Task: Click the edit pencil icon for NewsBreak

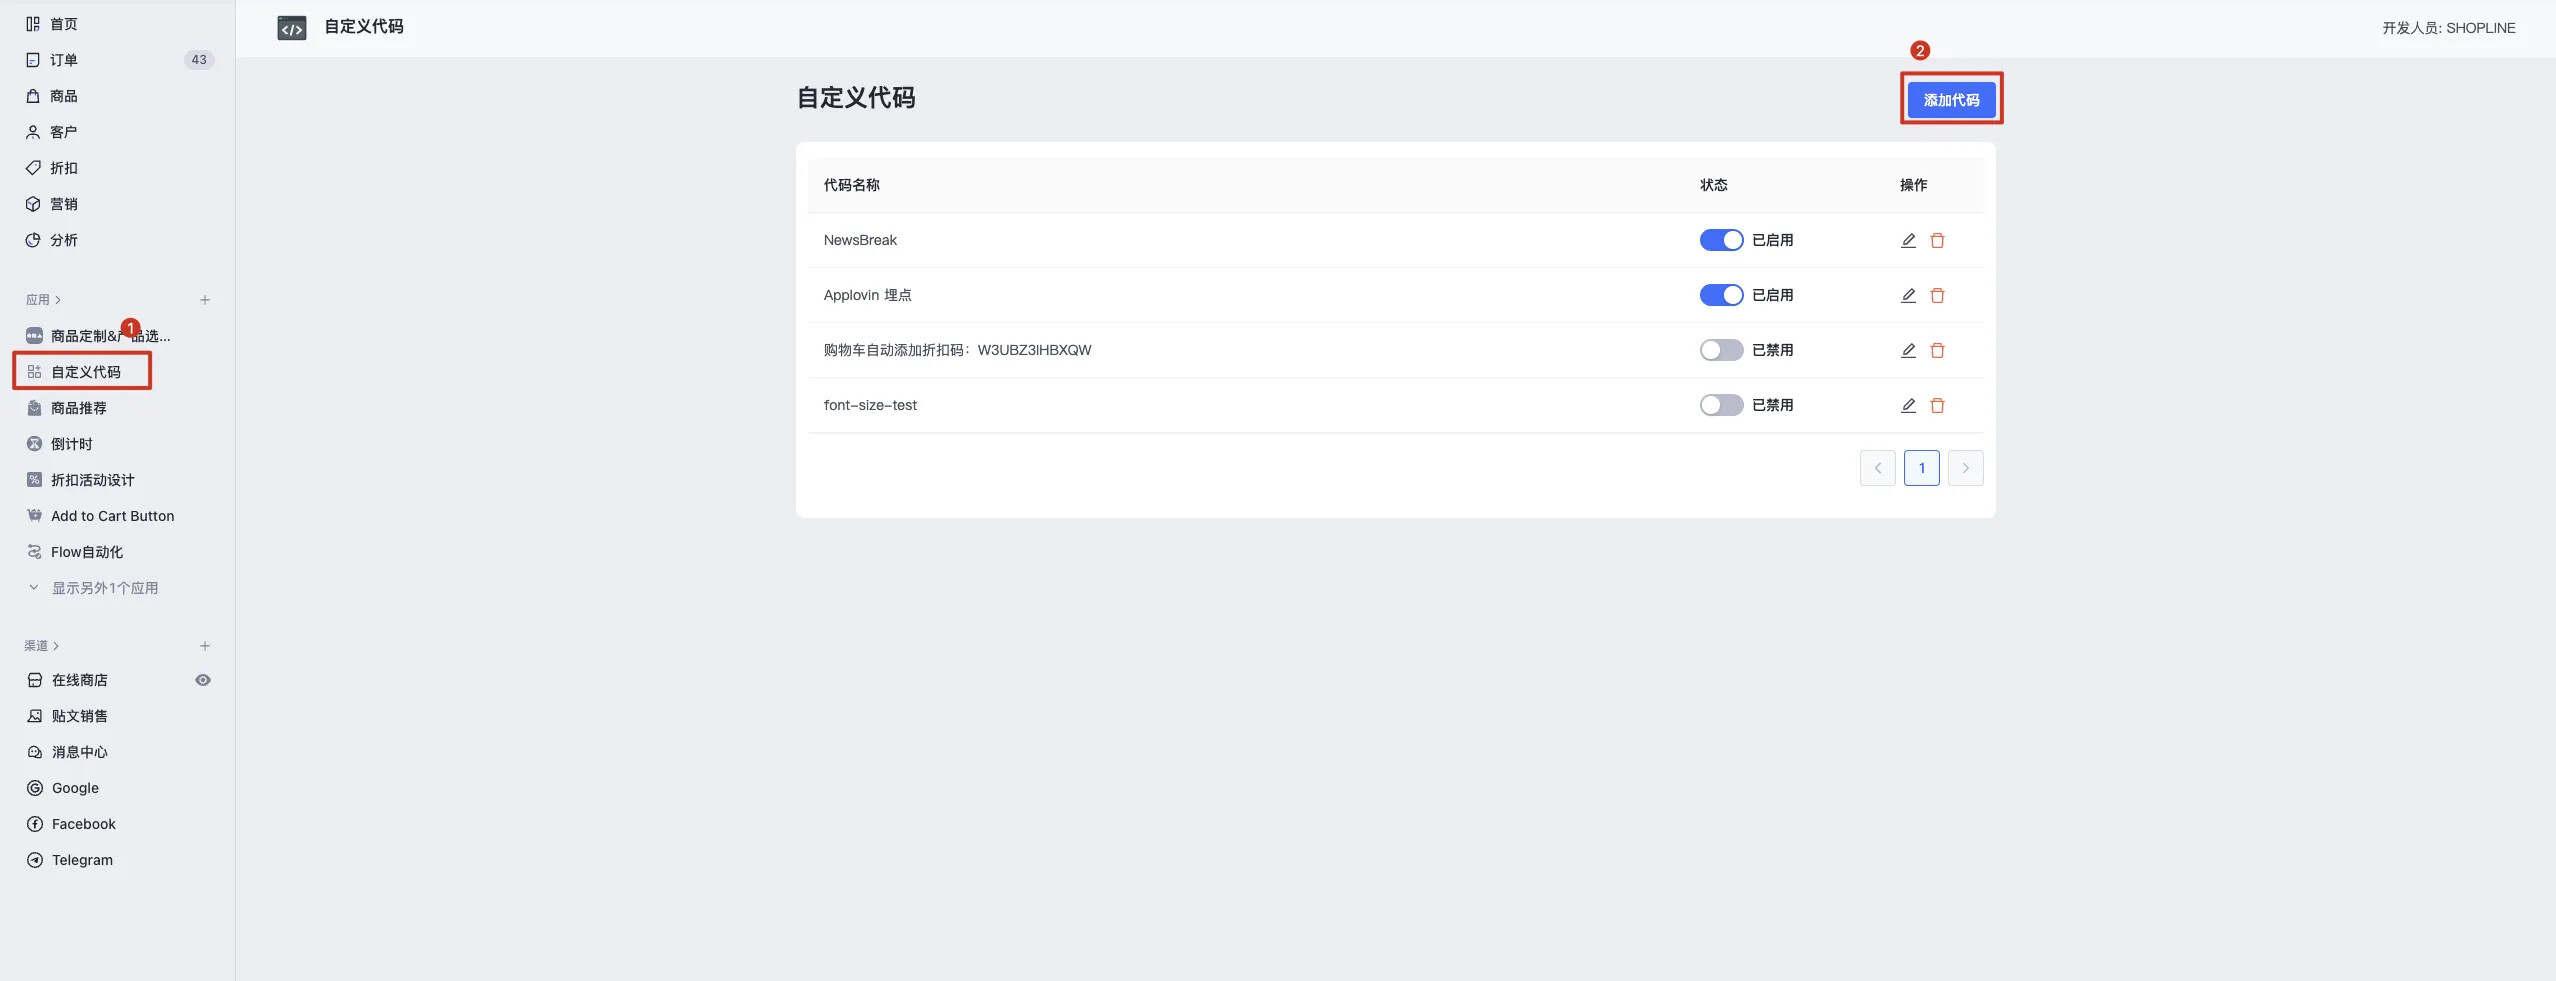Action: point(1908,240)
